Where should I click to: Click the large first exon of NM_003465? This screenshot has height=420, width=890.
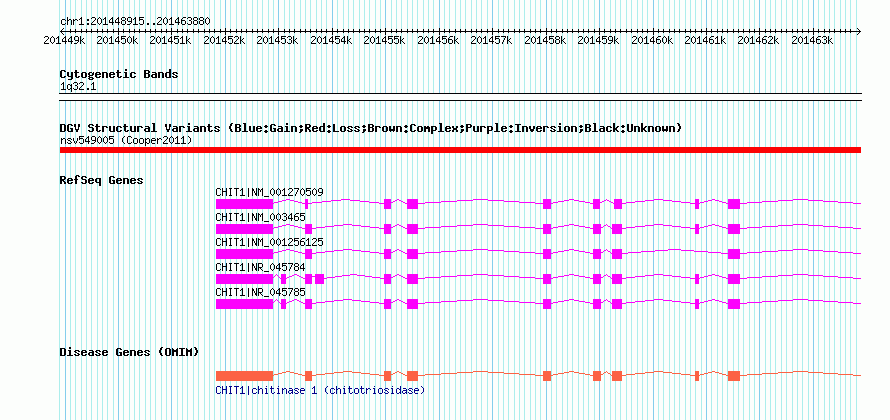click(245, 229)
